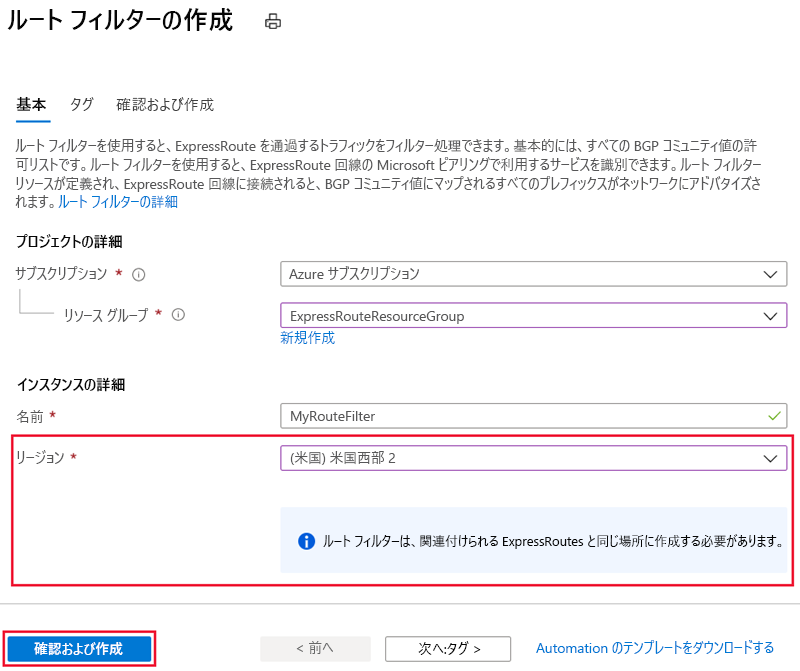The image size is (800, 671).
Task: Click the 新規作成 link under resource group
Action: tap(308, 338)
